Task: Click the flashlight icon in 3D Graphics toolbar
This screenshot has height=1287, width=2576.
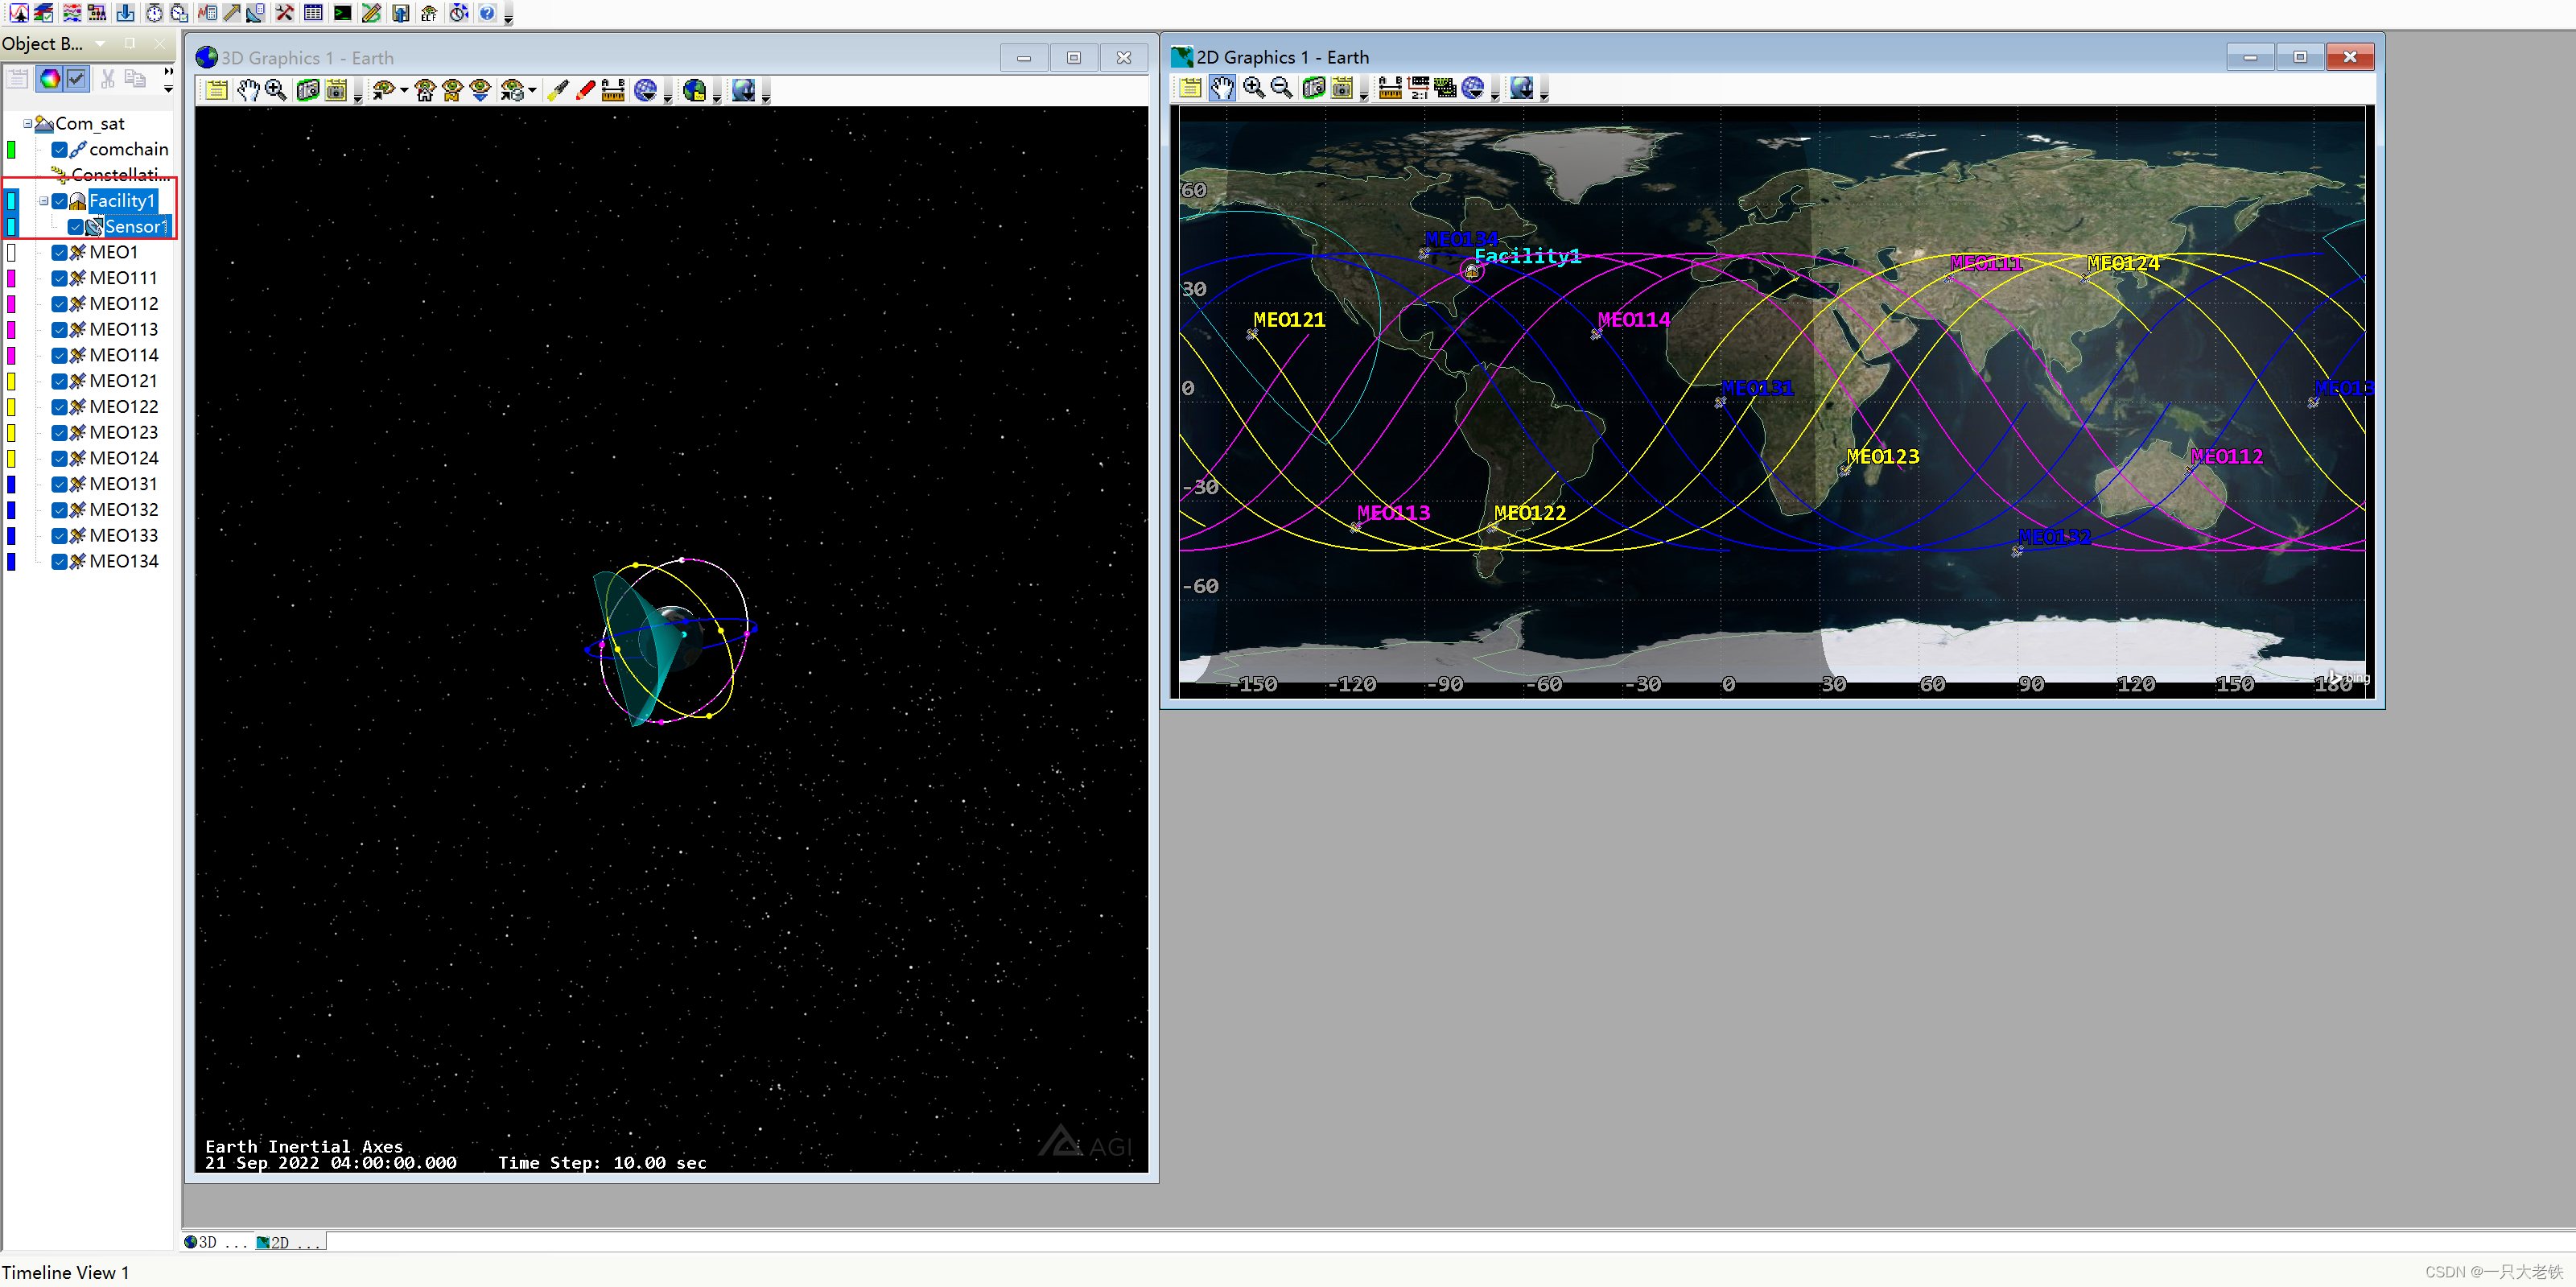Action: 558,91
